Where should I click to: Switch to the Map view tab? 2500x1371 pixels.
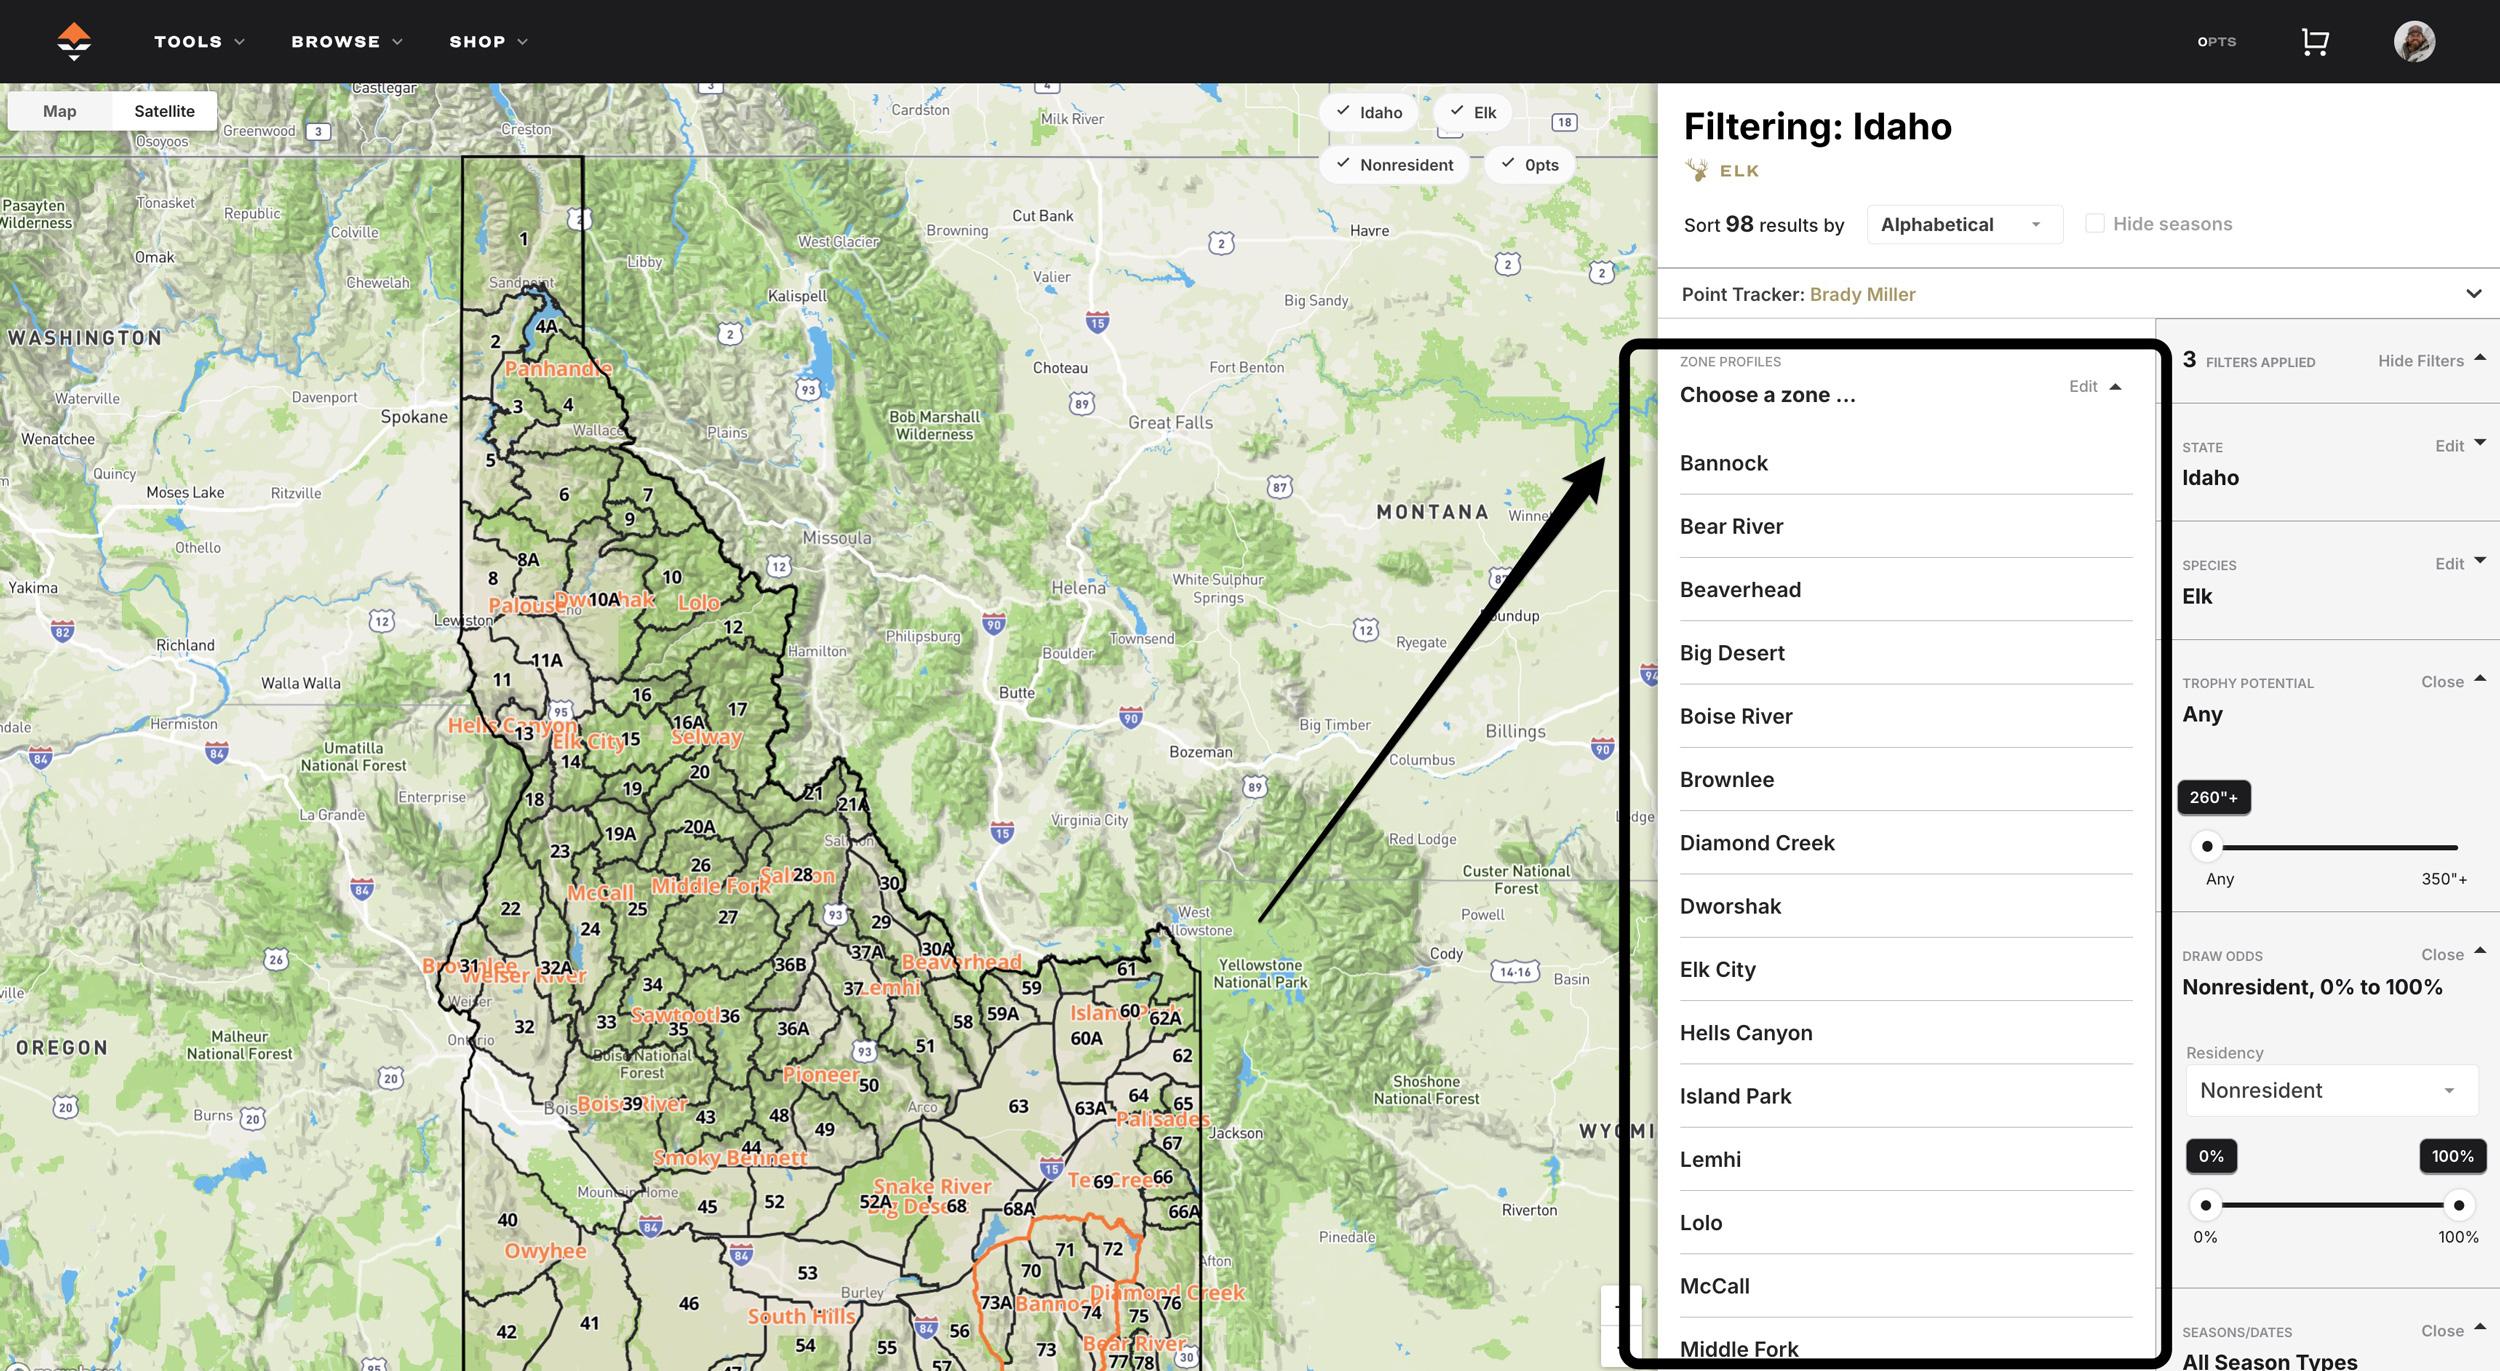point(58,111)
